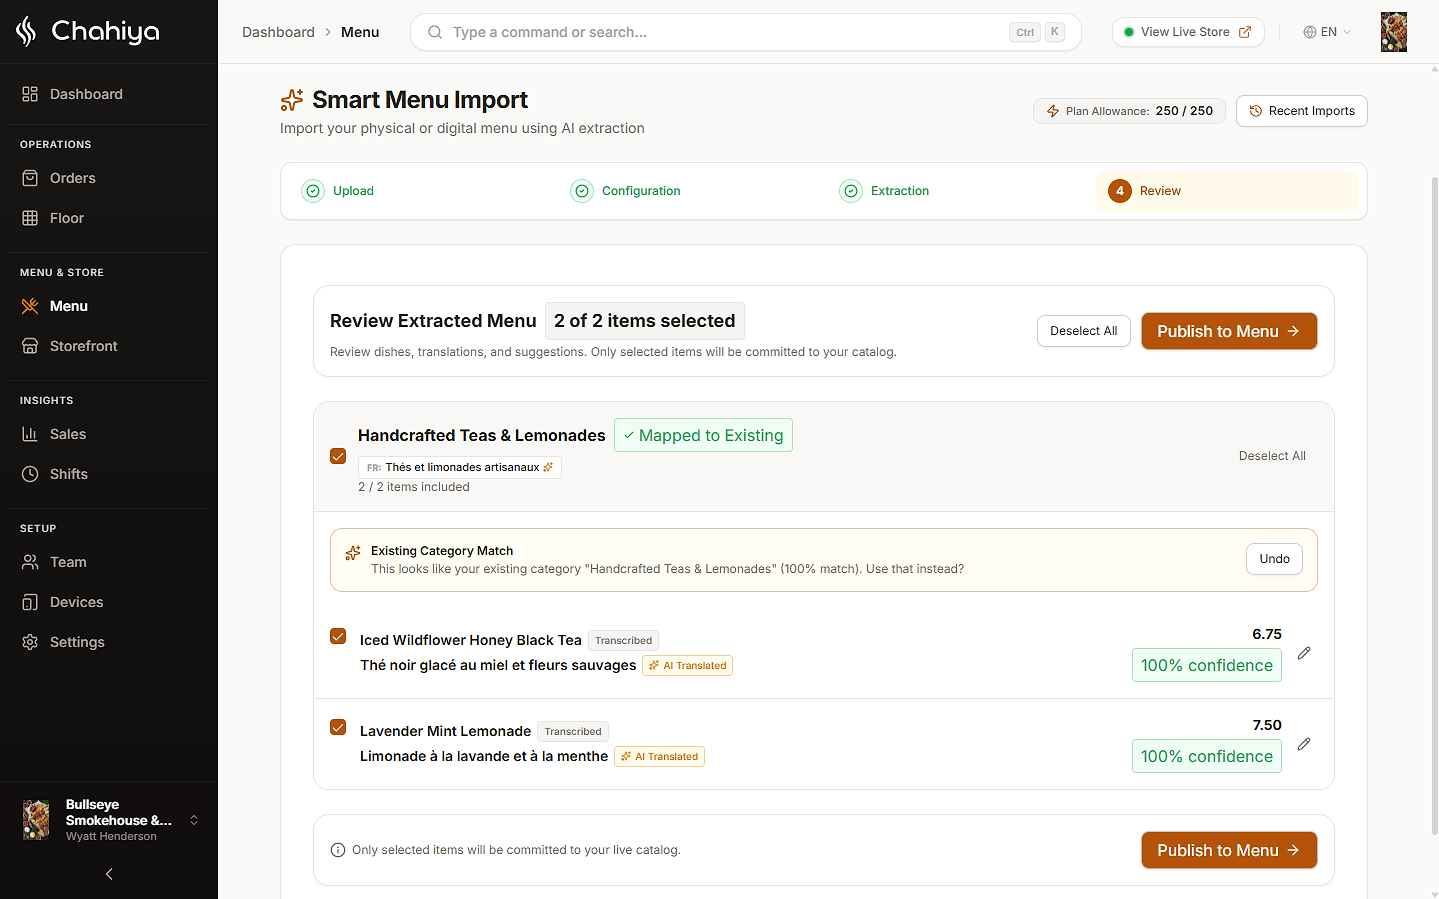Go to the Upload step
The height and width of the screenshot is (899, 1439).
339,191
